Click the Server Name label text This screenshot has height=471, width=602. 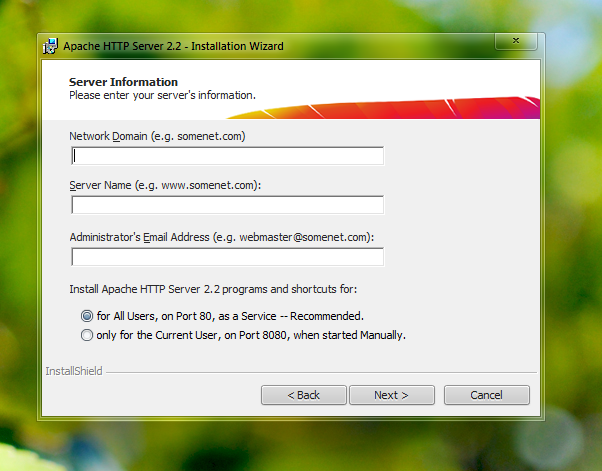tap(165, 185)
